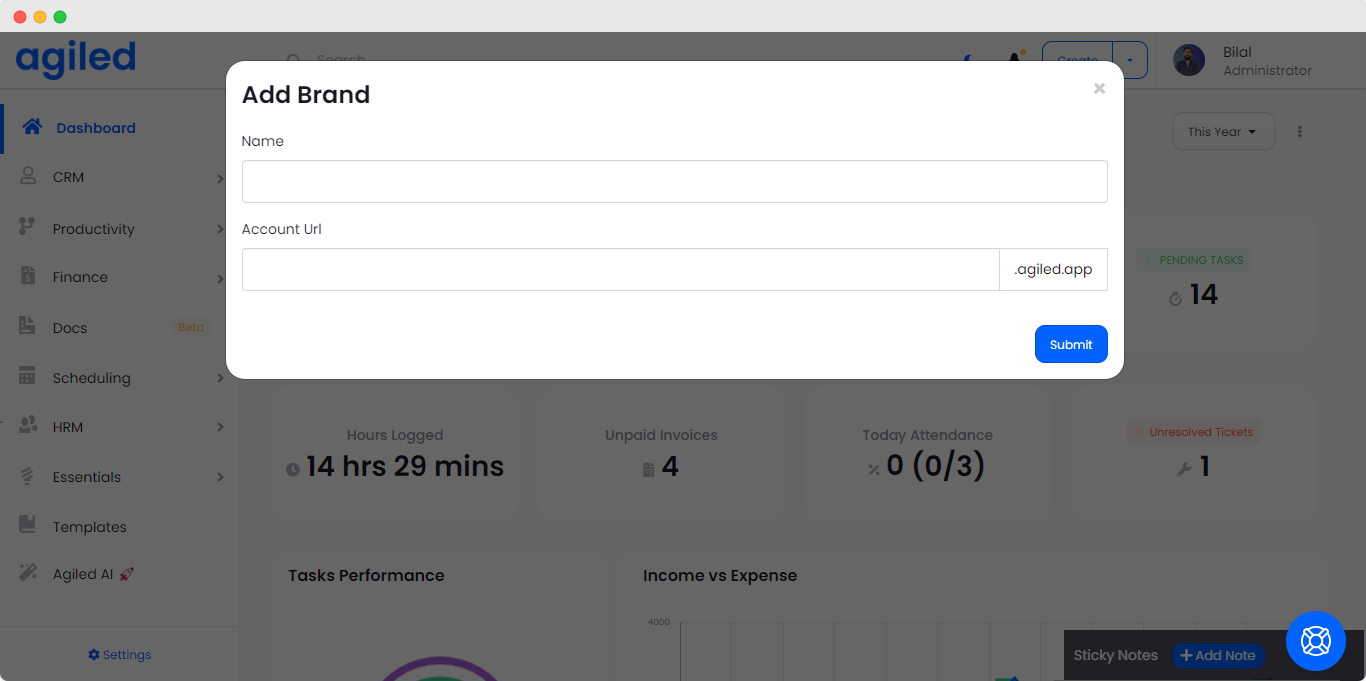Close the Add Brand dialog
The height and width of the screenshot is (681, 1366).
click(1099, 89)
